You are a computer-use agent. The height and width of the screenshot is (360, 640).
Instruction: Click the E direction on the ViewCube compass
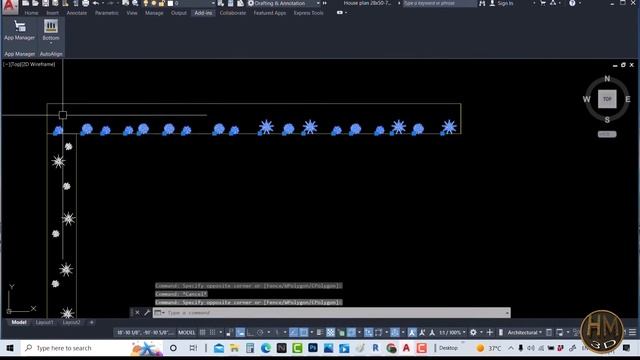628,99
